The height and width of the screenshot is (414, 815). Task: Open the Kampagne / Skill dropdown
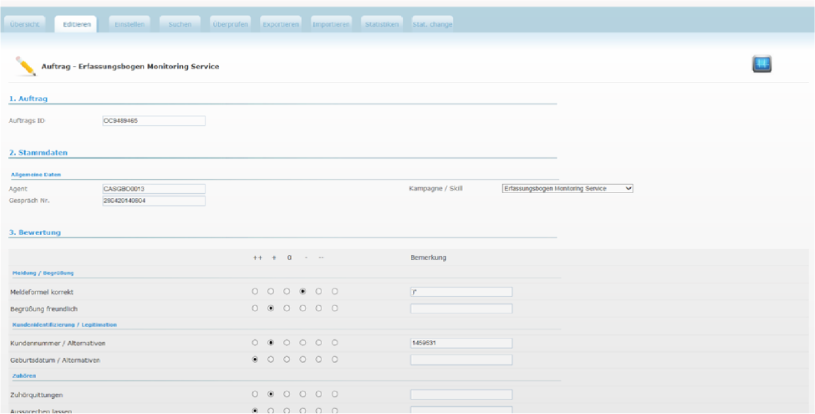tap(566, 188)
